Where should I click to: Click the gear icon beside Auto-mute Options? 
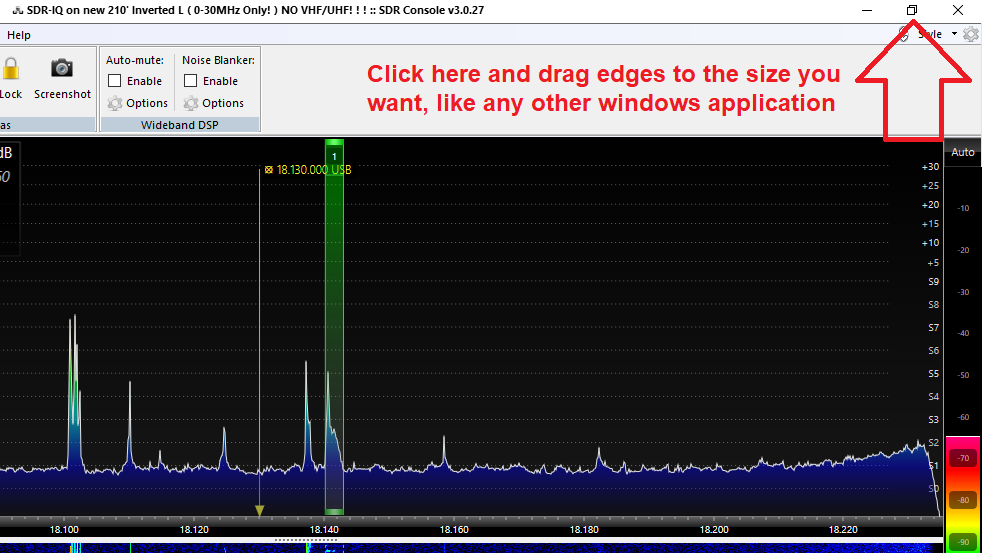pos(115,103)
